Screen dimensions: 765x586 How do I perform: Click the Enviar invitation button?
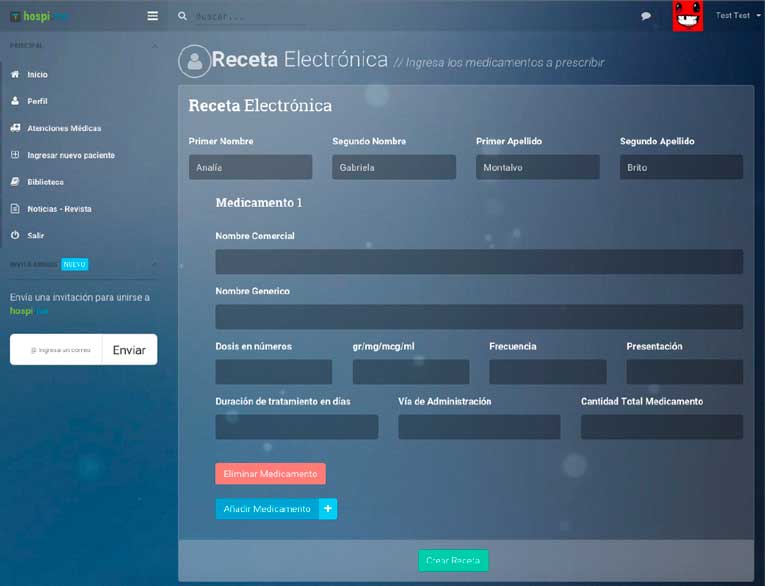129,350
